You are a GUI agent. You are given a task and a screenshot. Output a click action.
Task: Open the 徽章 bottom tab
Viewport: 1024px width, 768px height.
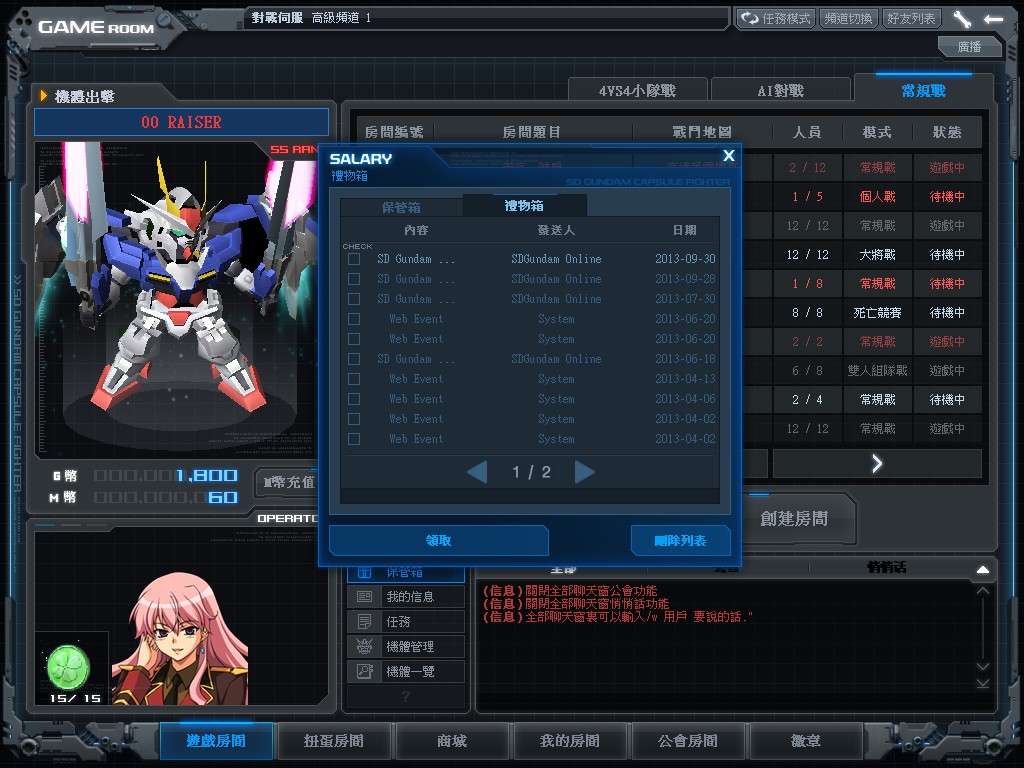pyautogui.click(x=806, y=741)
